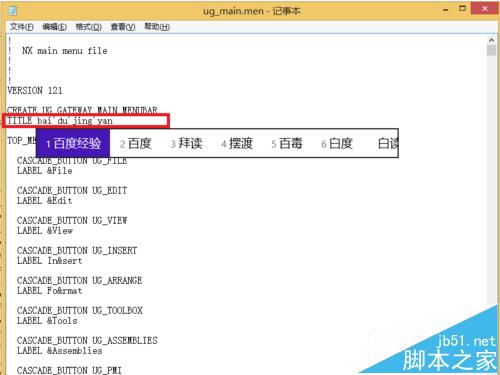Image resolution: width=500 pixels, height=375 pixels.
Task: Open the 格式(O) menu
Action: 88,27
